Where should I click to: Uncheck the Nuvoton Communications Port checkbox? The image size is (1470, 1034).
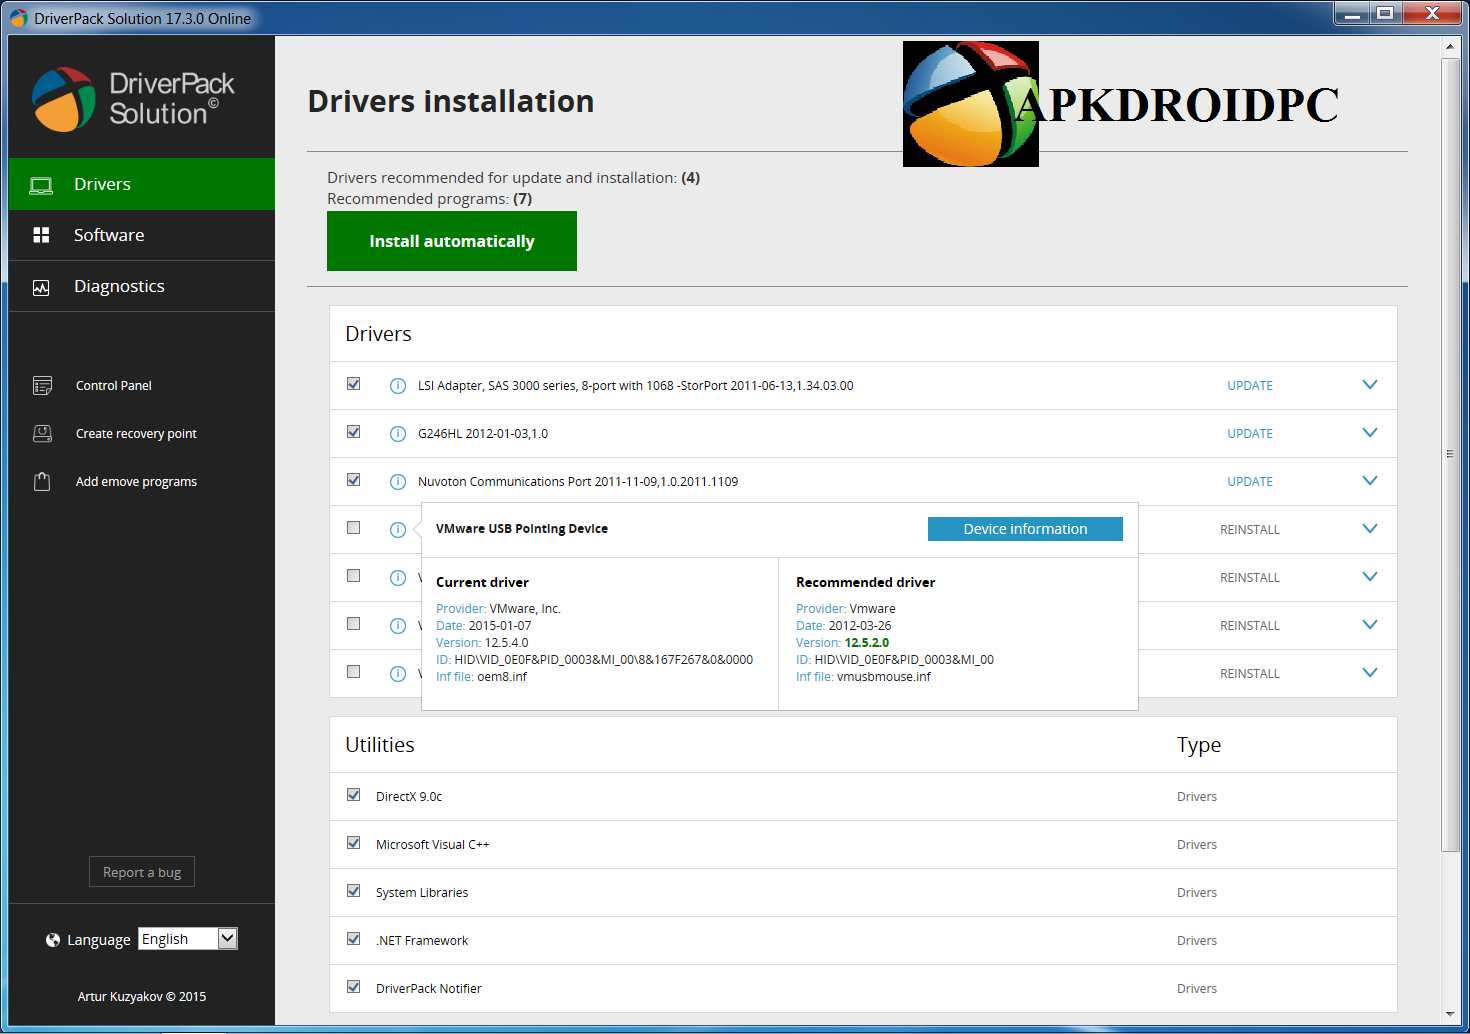[353, 480]
